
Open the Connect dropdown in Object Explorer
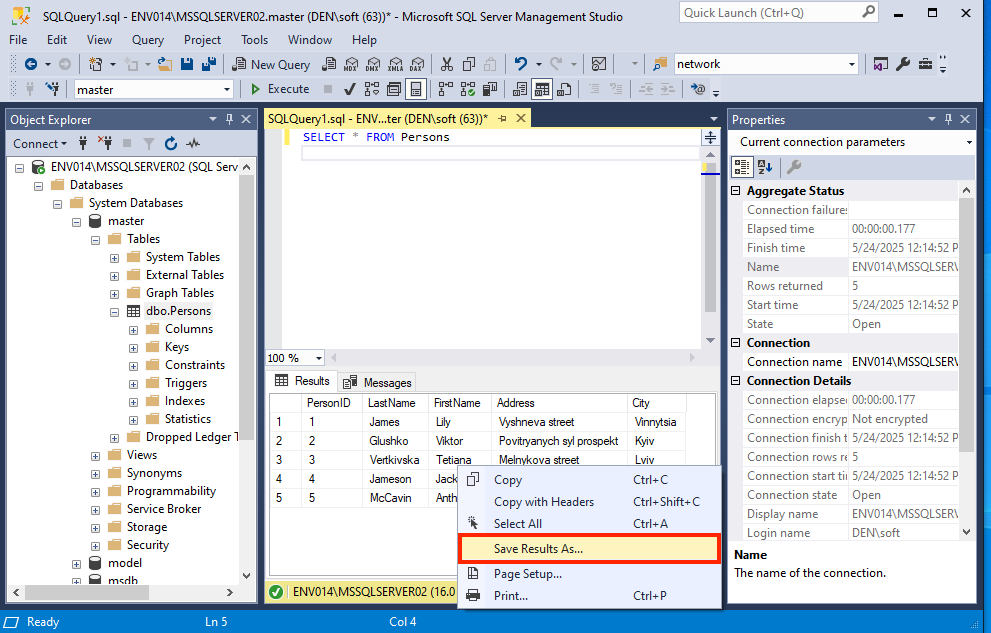[x=40, y=144]
